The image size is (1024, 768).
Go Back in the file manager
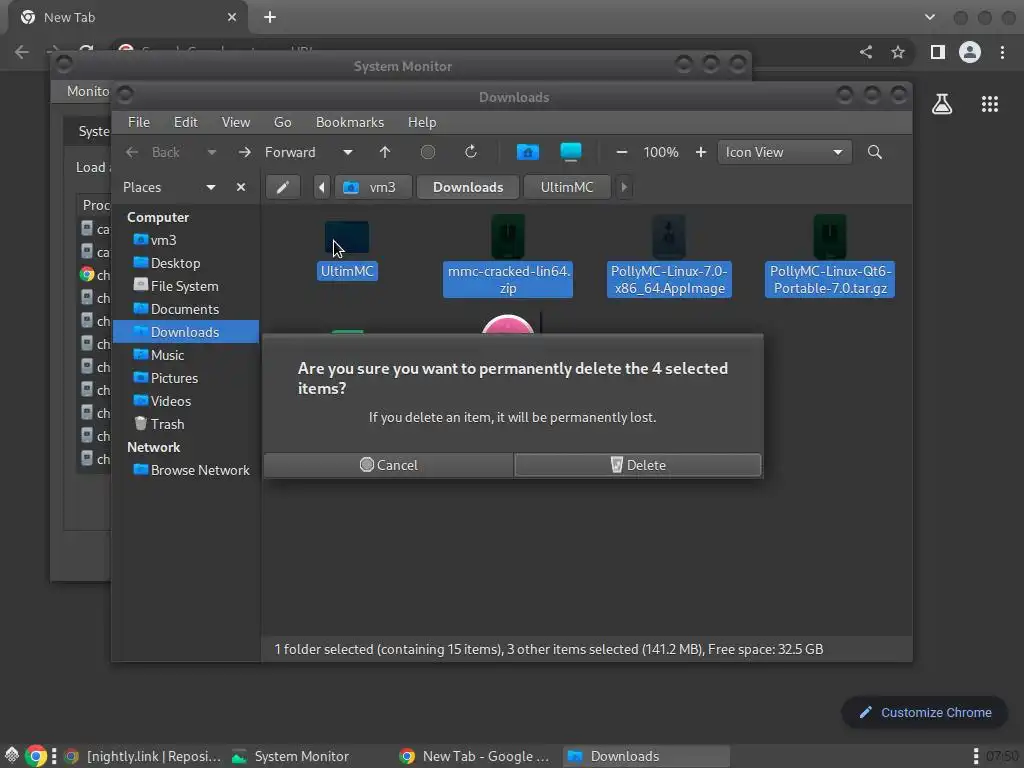(x=153, y=152)
